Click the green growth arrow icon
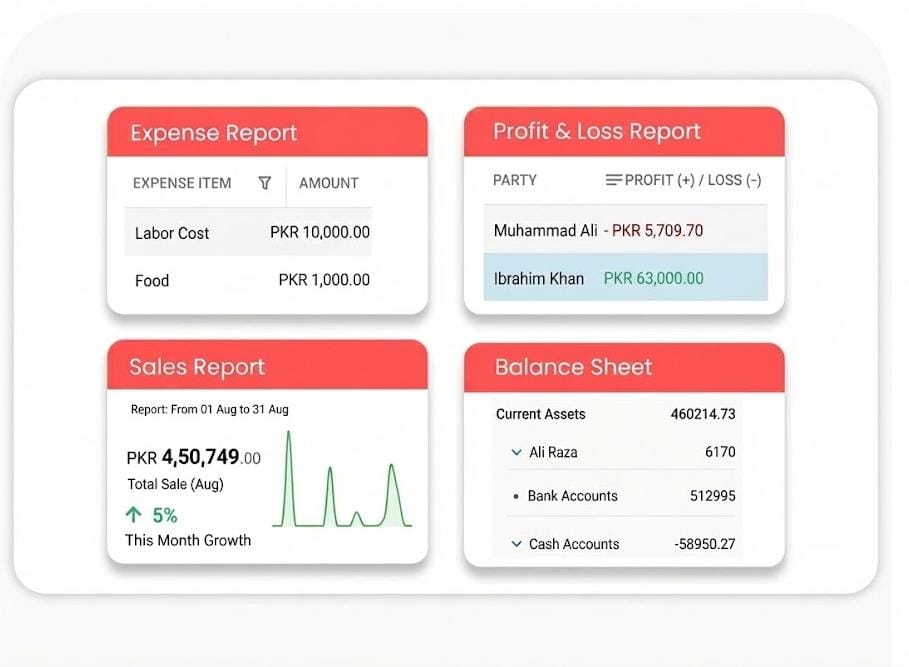Image resolution: width=909 pixels, height=667 pixels. point(134,515)
